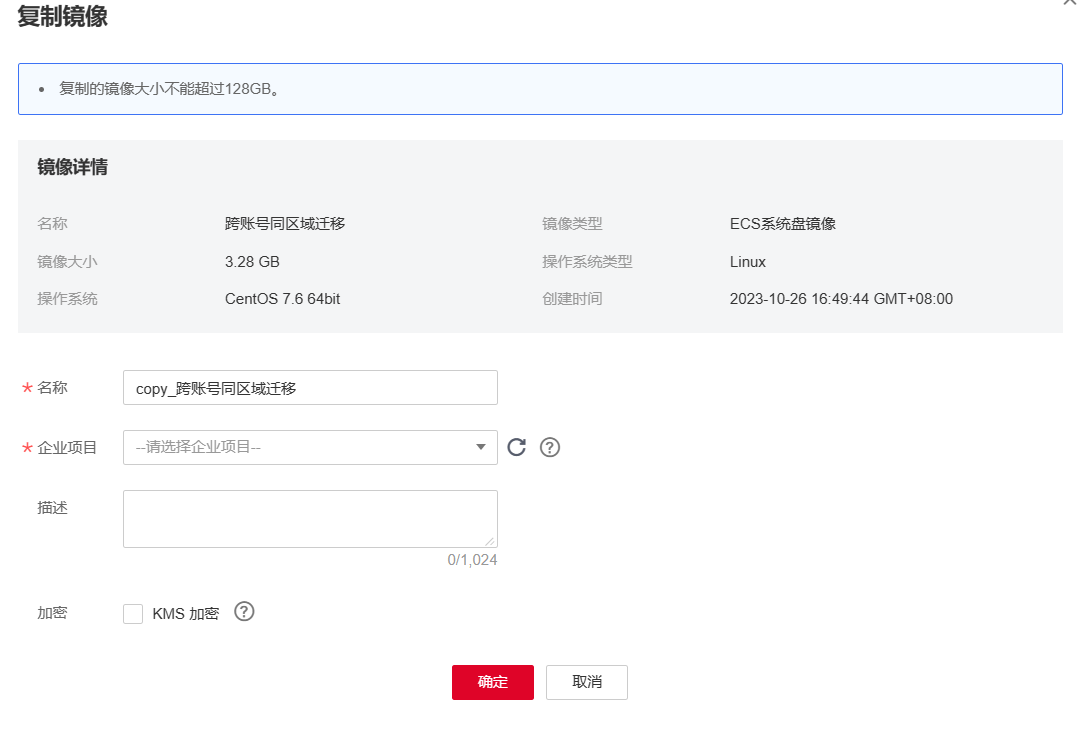Select creation time 2023-10-26 16:49:44
The height and width of the screenshot is (735, 1087).
[x=799, y=299]
